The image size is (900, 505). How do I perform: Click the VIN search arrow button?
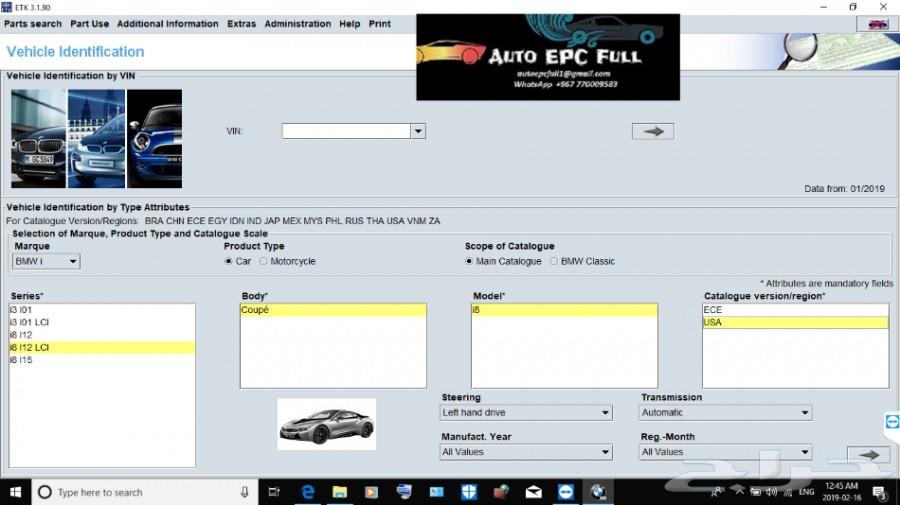653,131
